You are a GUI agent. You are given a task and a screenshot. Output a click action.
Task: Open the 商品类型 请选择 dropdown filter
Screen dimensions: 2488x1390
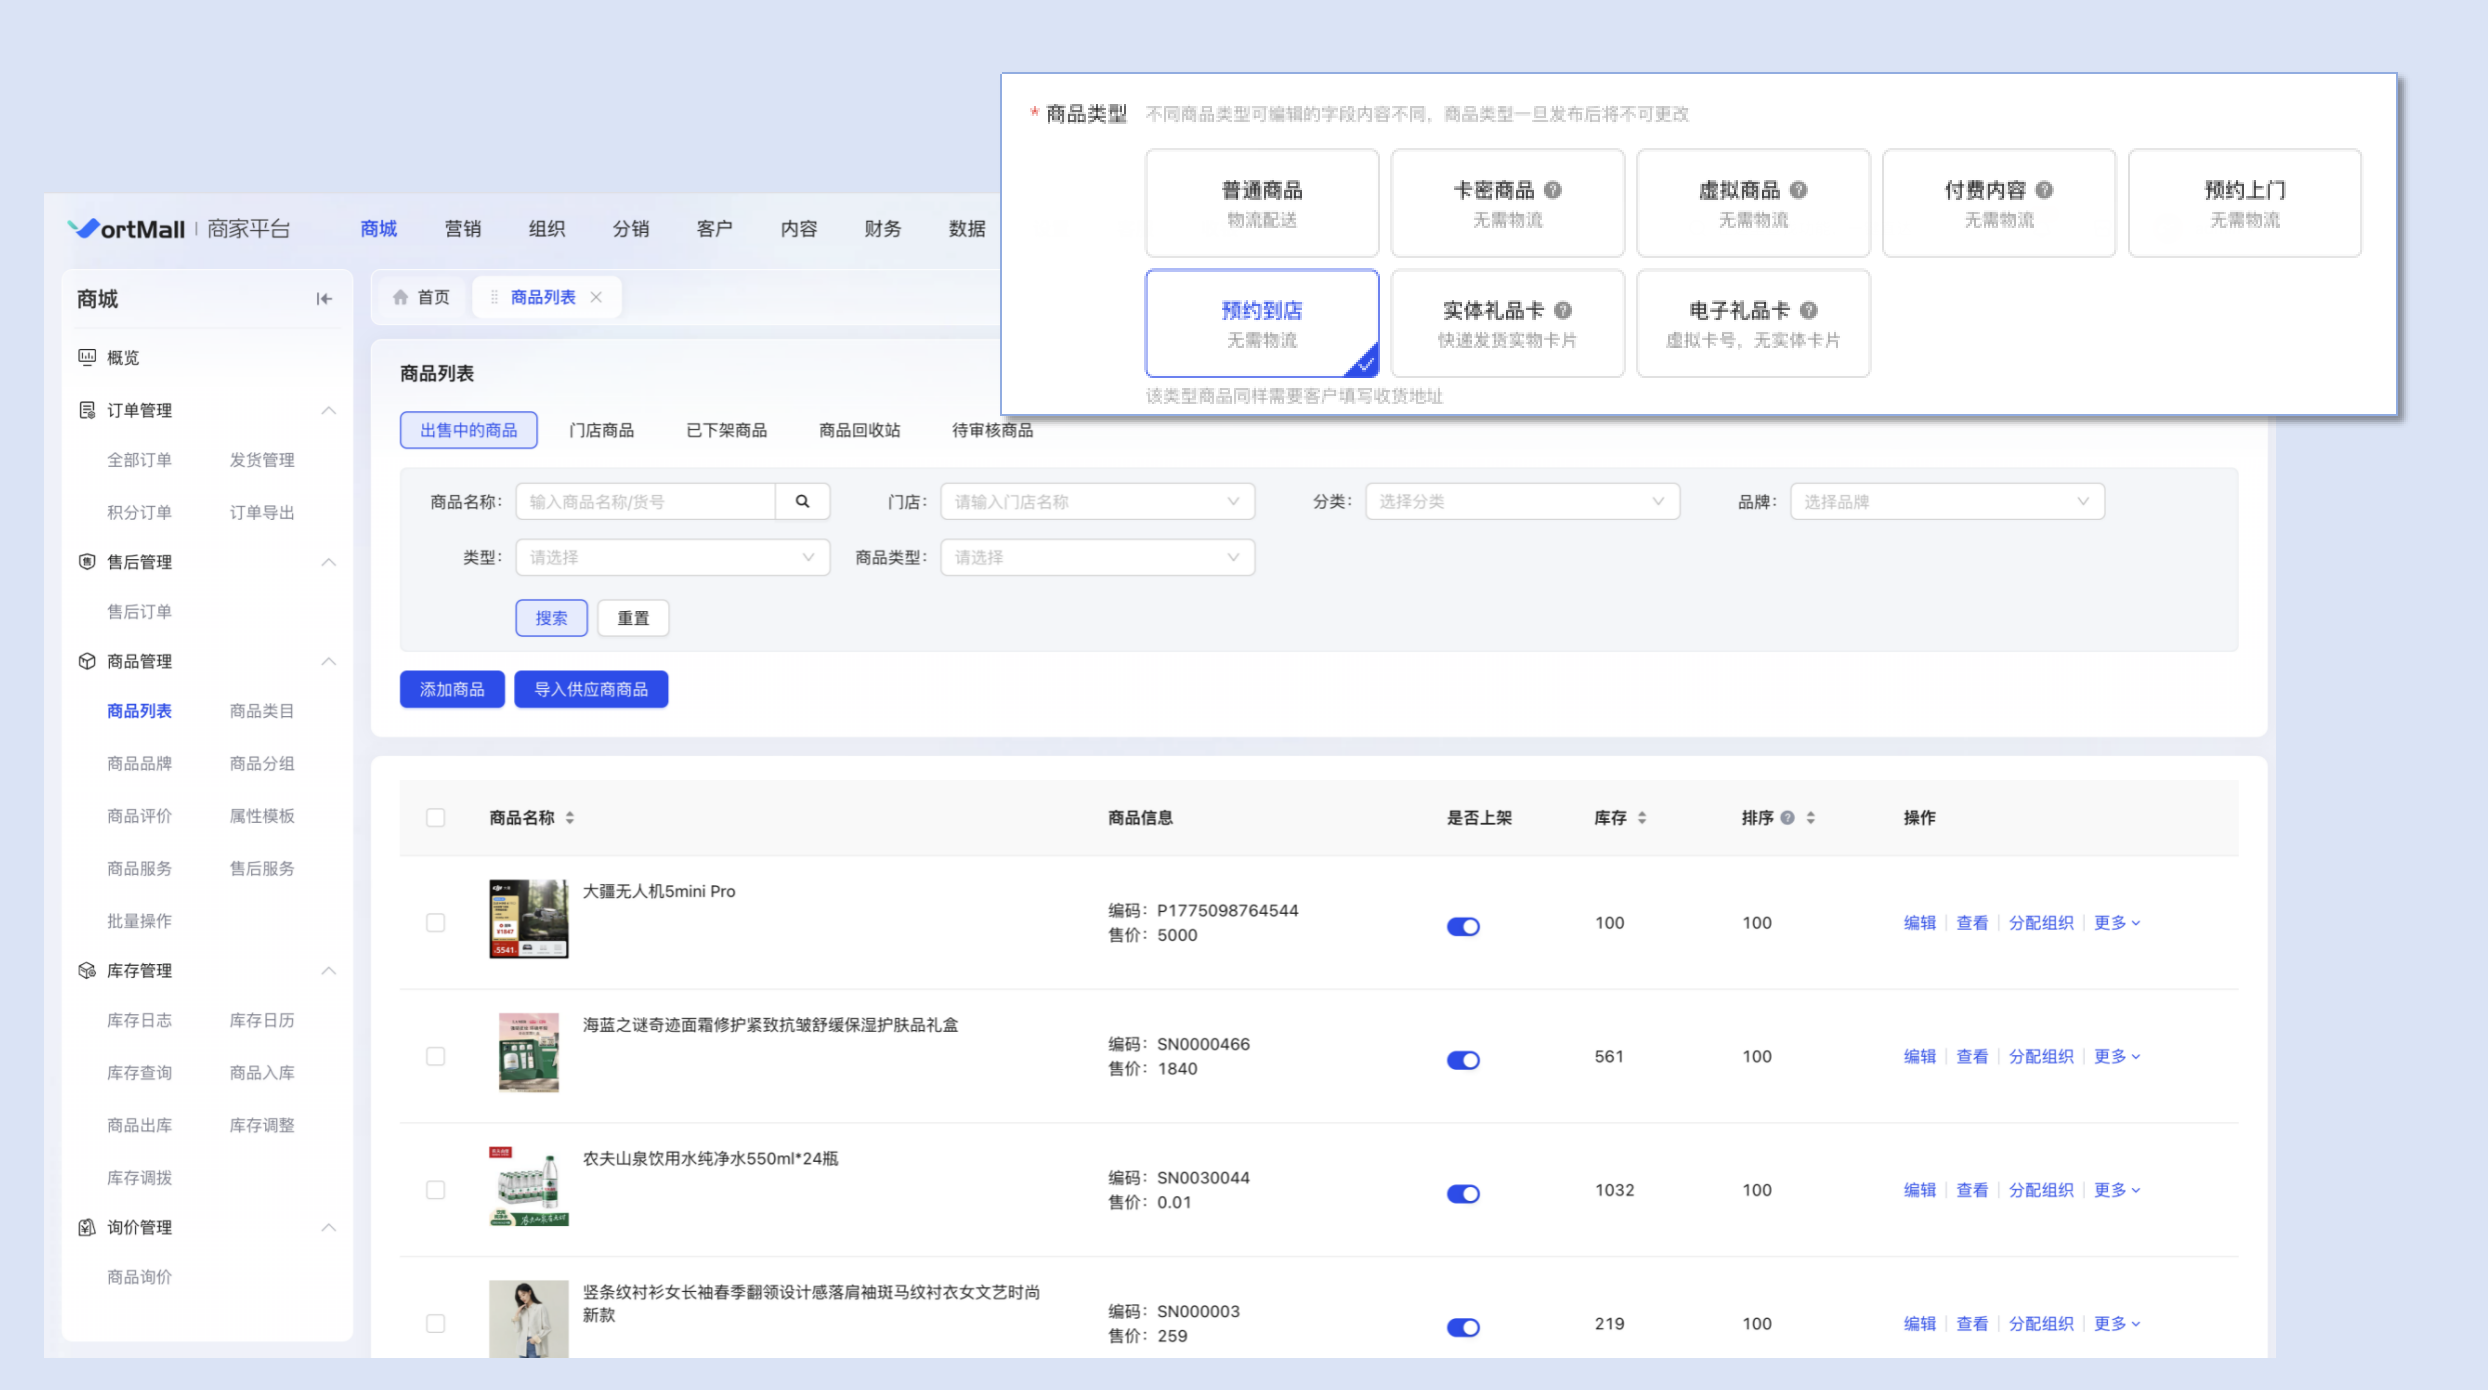point(1096,558)
